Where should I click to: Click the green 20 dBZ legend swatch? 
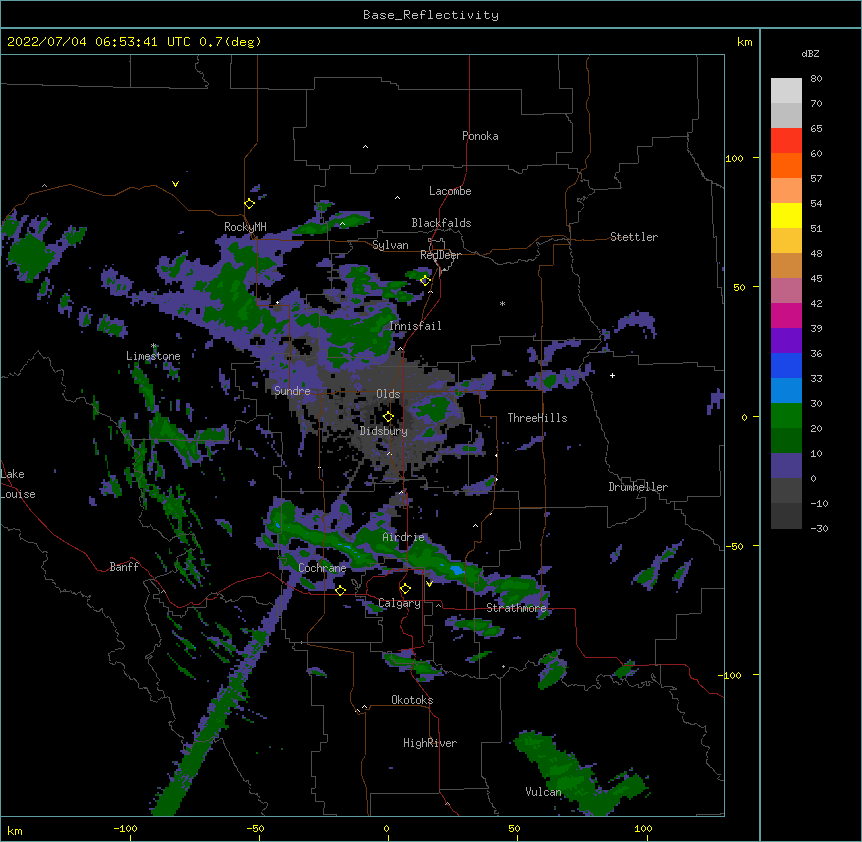pos(786,416)
